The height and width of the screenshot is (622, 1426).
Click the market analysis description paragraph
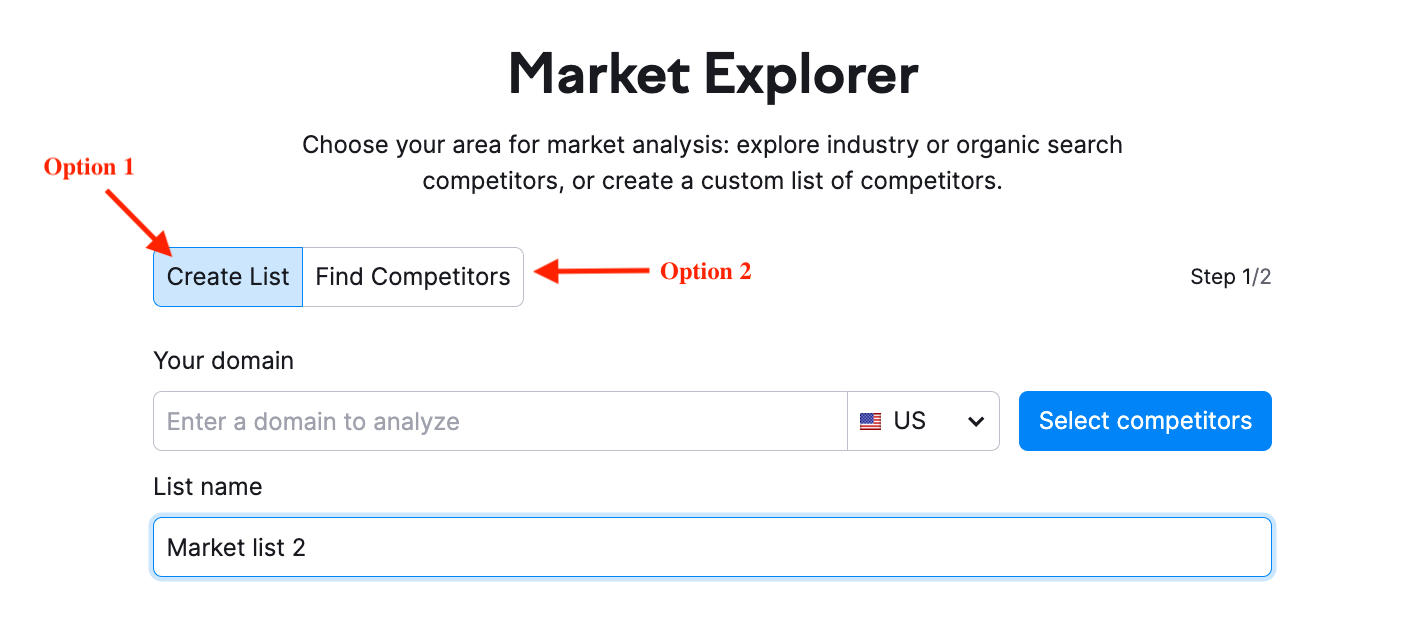(x=712, y=163)
